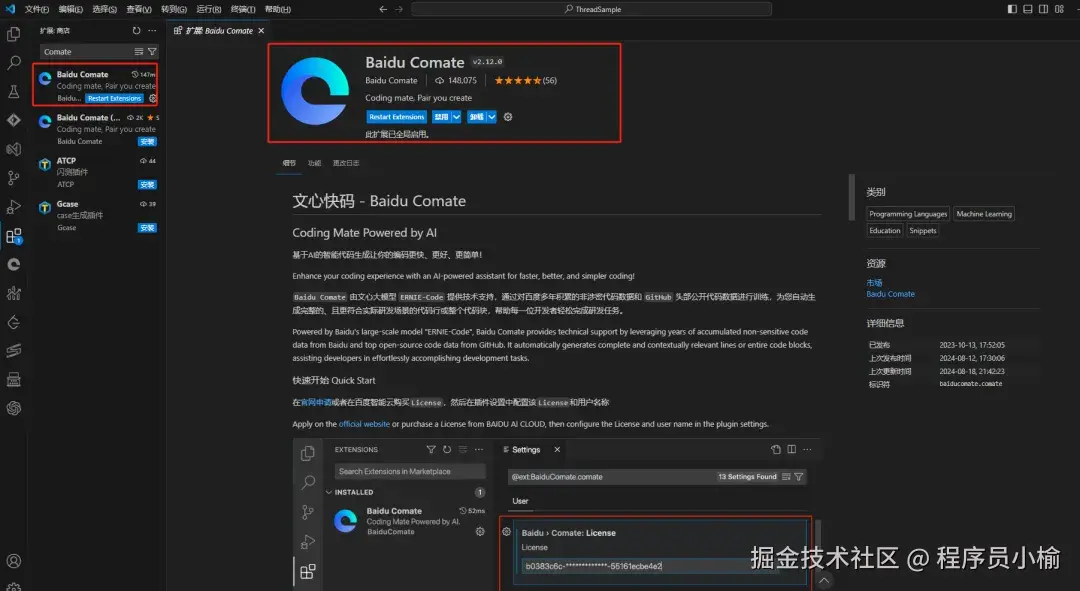Select the Education category tag
The image size is (1080, 591).
click(x=884, y=231)
